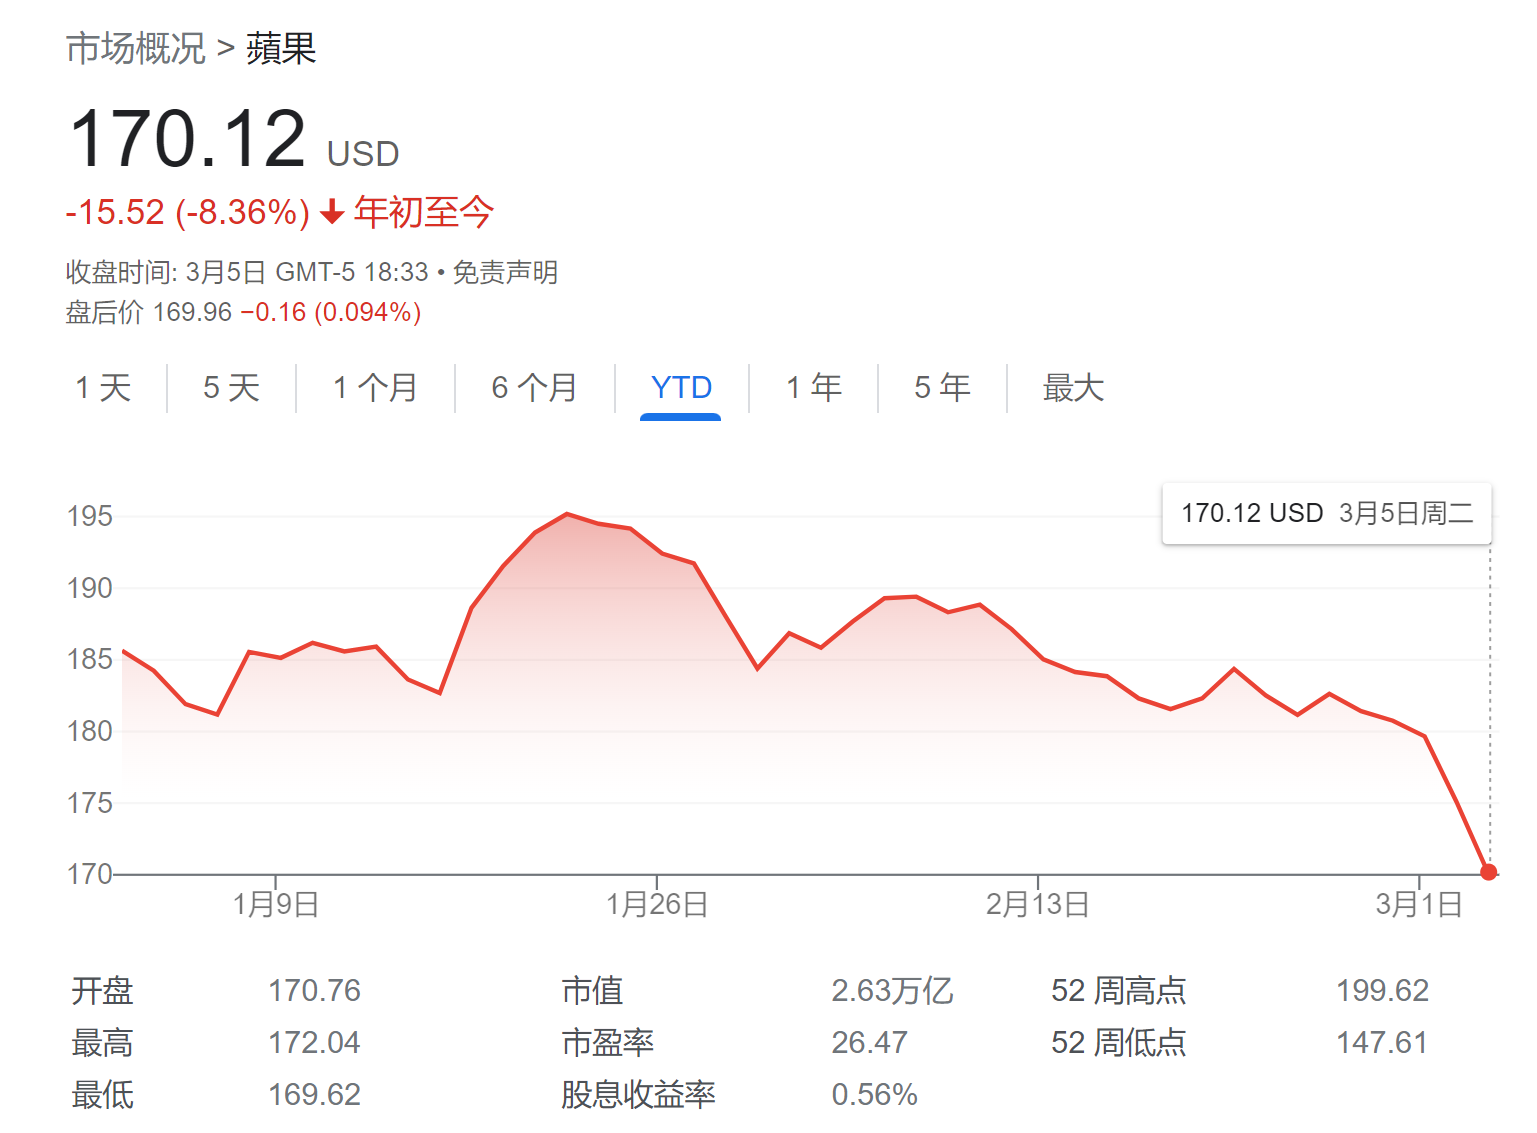Click the 最低 label

pyautogui.click(x=102, y=1095)
